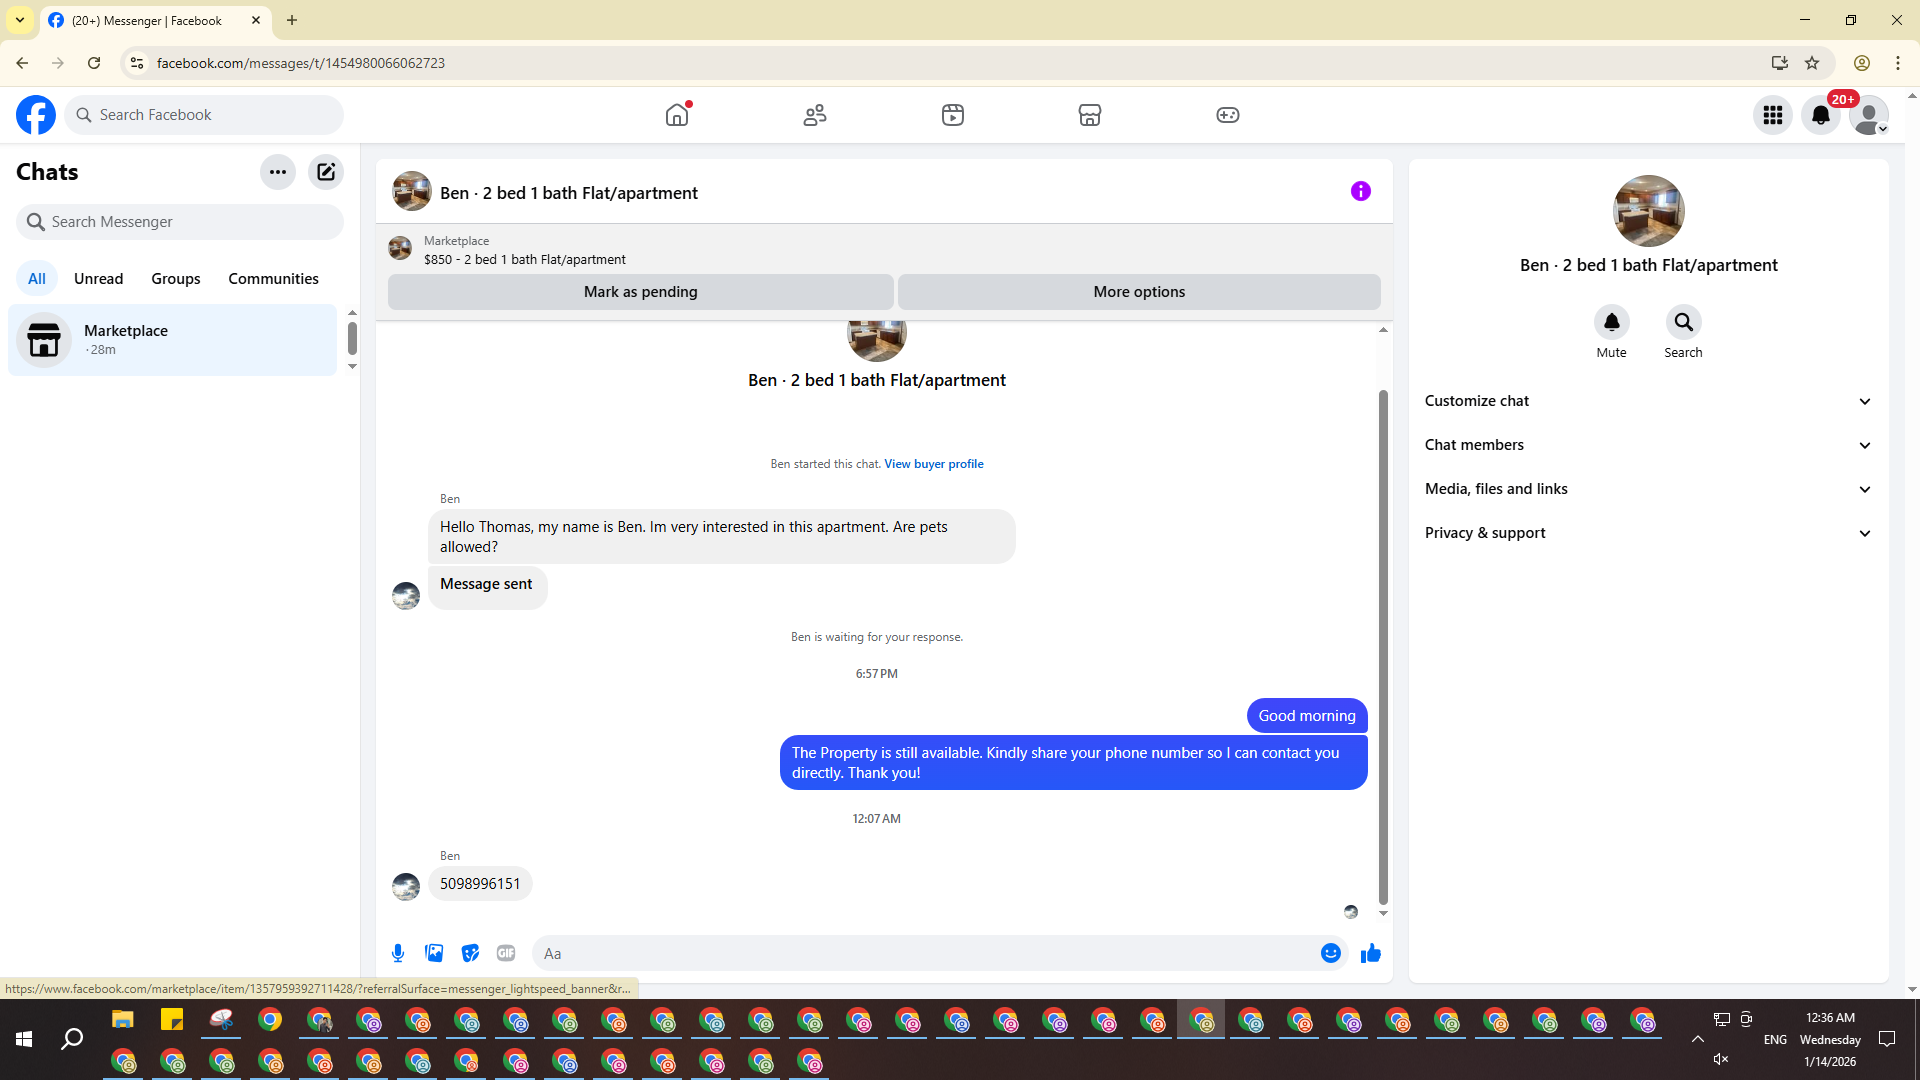Switch to the Unread chats tab

pos(98,279)
